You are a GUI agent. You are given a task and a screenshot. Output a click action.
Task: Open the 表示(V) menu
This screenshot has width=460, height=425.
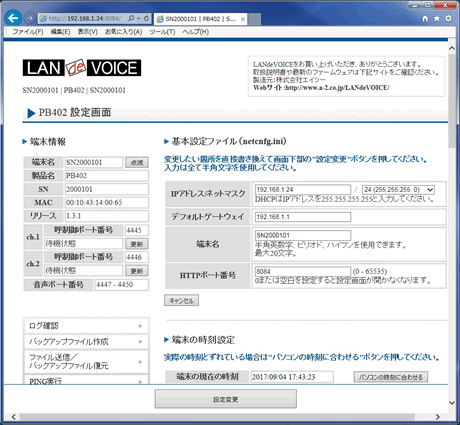(88, 32)
